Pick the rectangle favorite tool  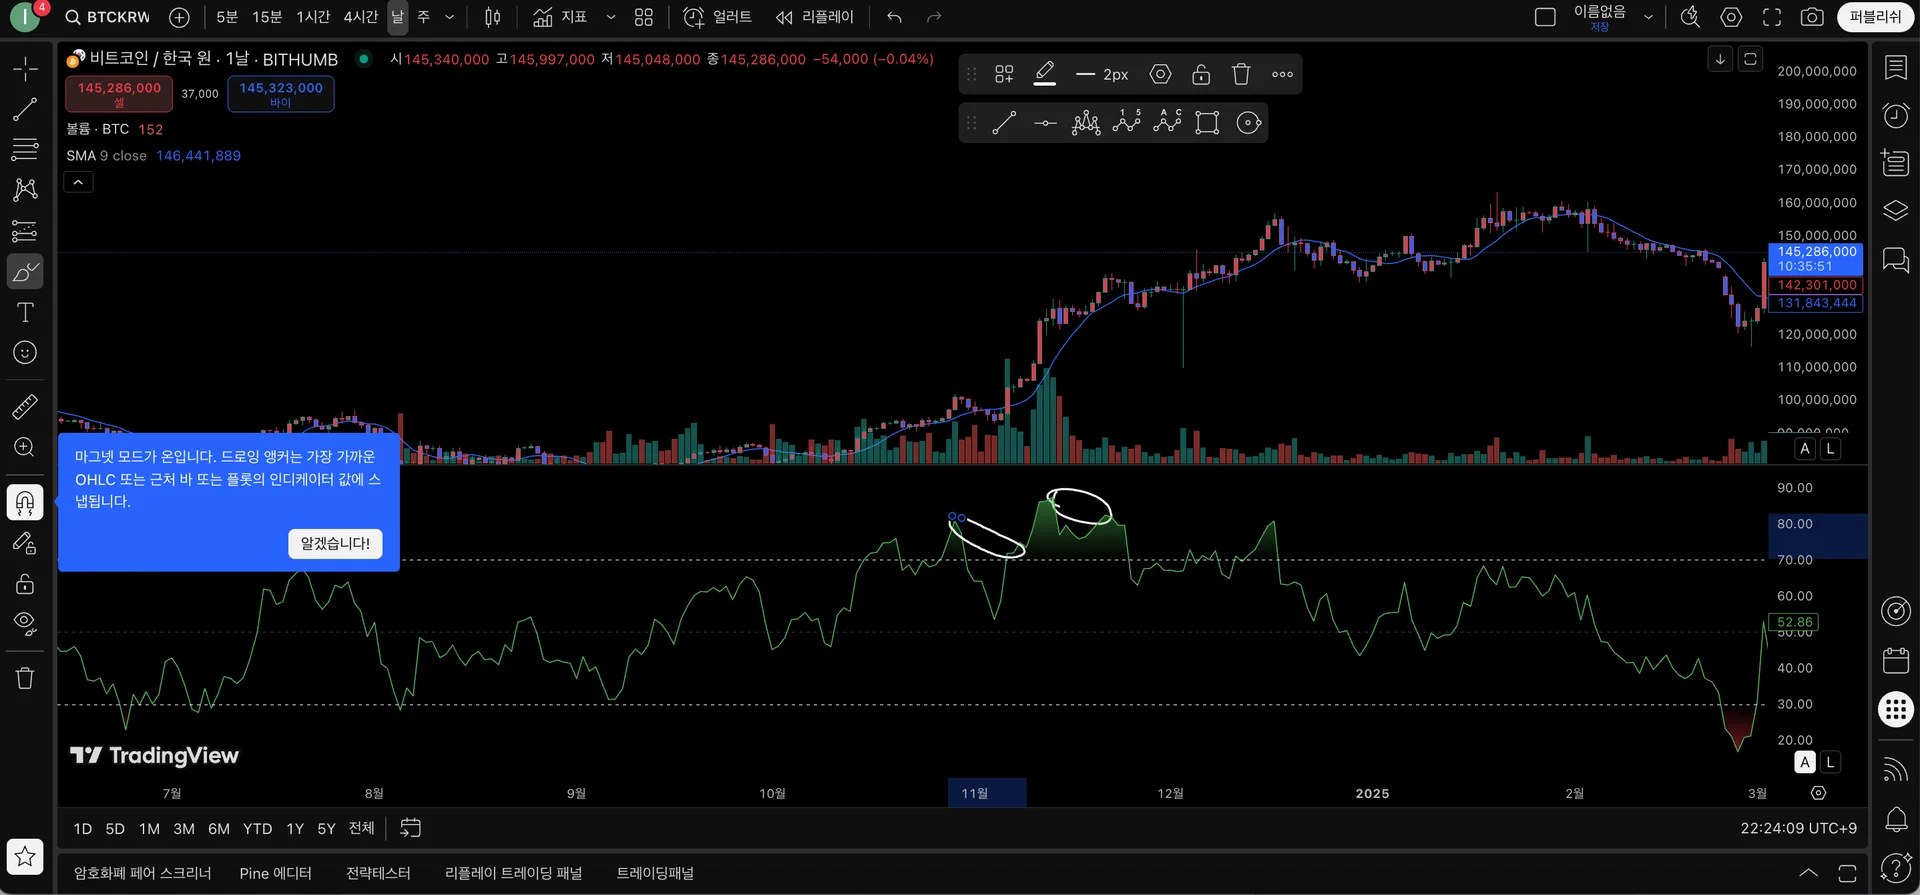(1208, 123)
